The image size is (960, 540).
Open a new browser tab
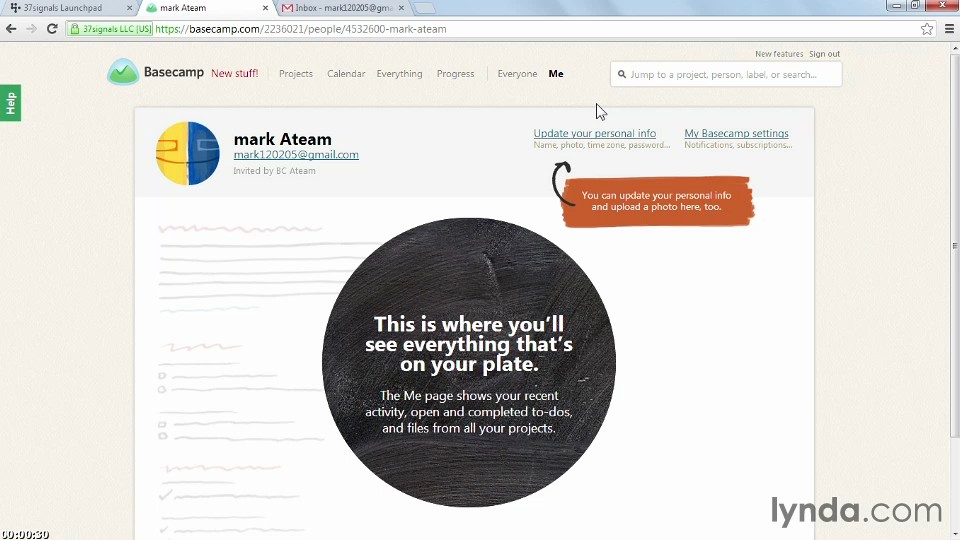424,8
